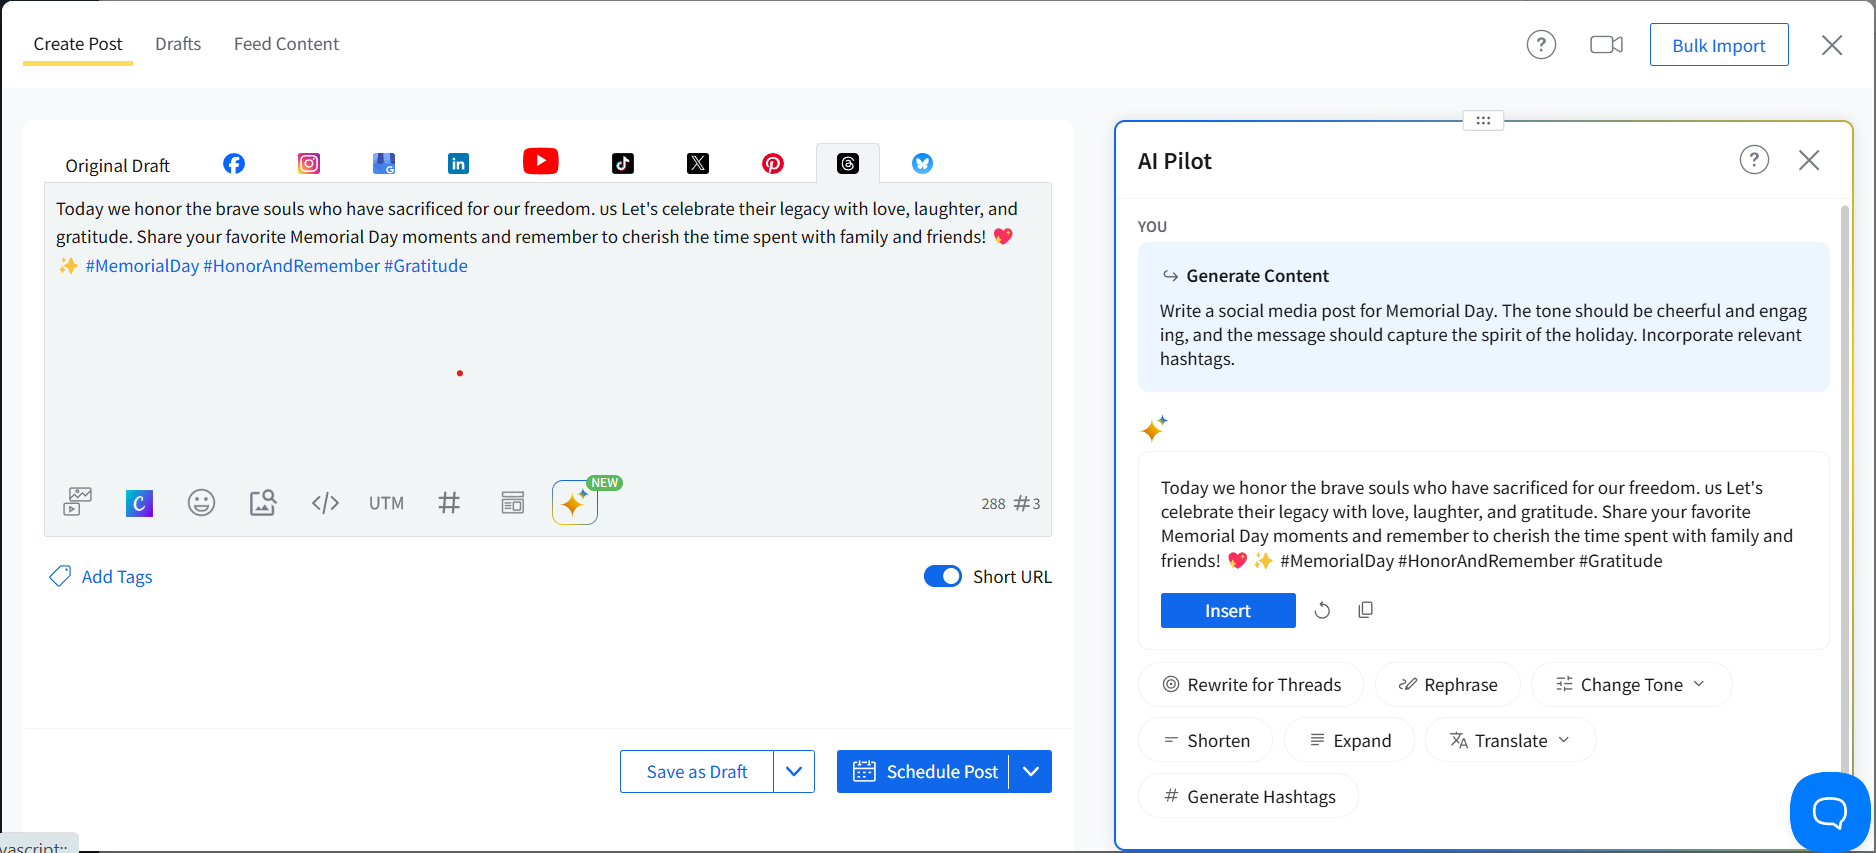1876x853 pixels.
Task: Expand the Save as Draft dropdown arrow
Action: click(x=794, y=772)
